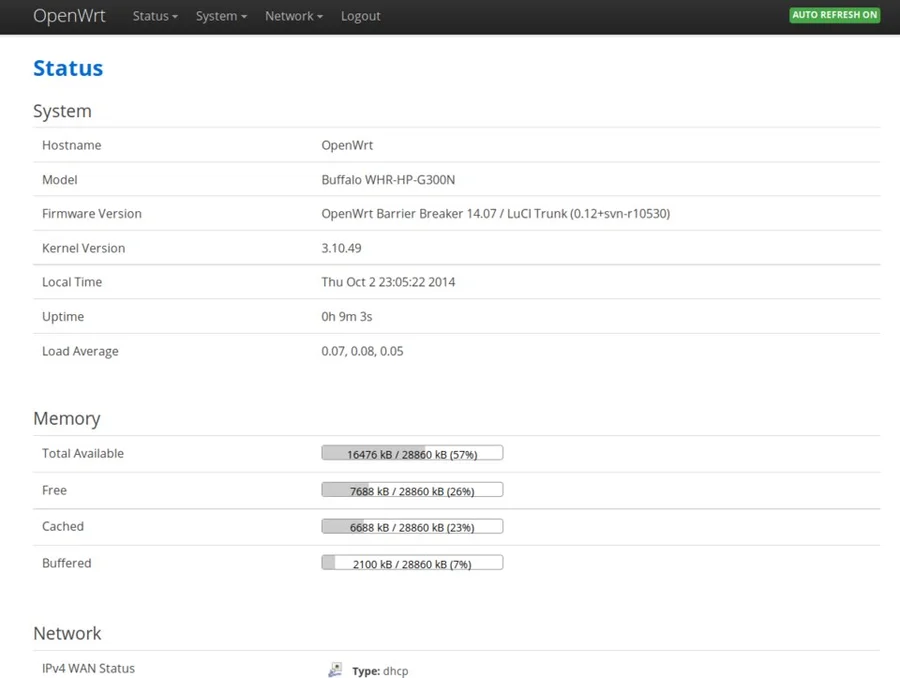This screenshot has height=678, width=900.
Task: Click the IPv4 WAN interface icon
Action: click(x=335, y=669)
